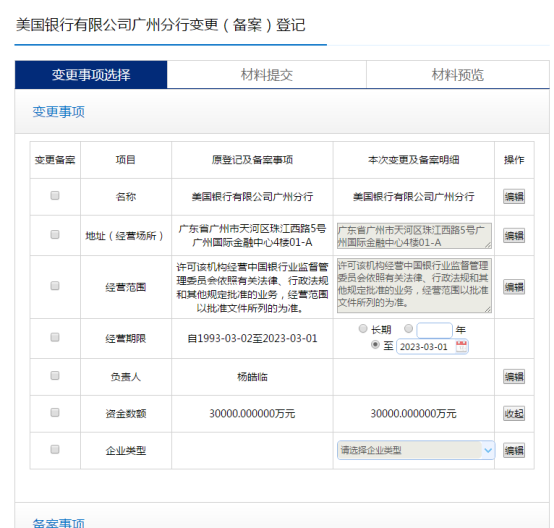Focus the years number input field
The image size is (554, 528).
(434, 330)
